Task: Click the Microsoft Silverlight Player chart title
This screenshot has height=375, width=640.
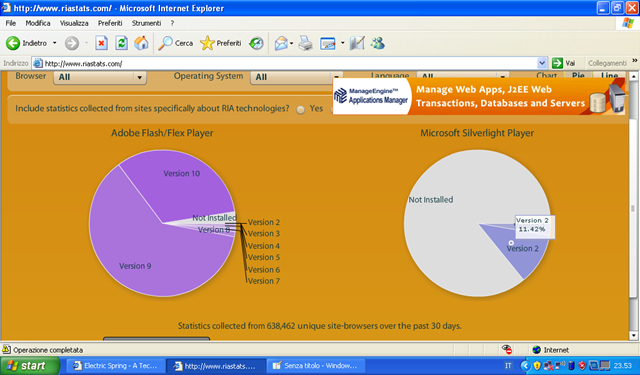Action: [x=477, y=133]
